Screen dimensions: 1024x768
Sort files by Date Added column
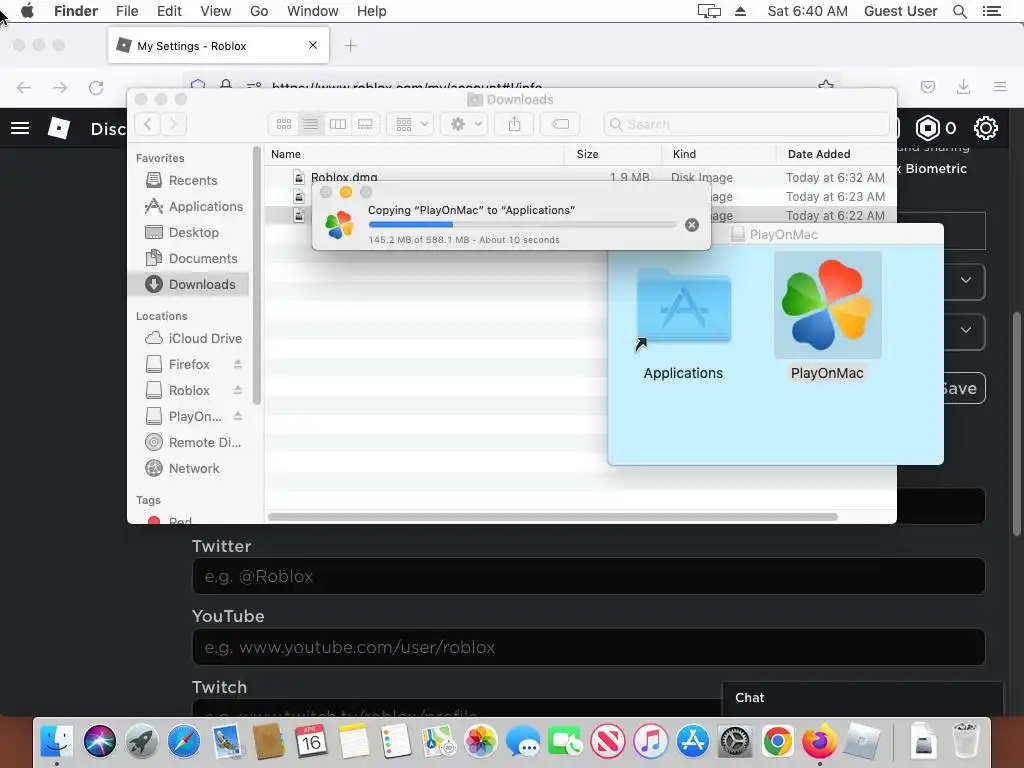[x=836, y=154]
